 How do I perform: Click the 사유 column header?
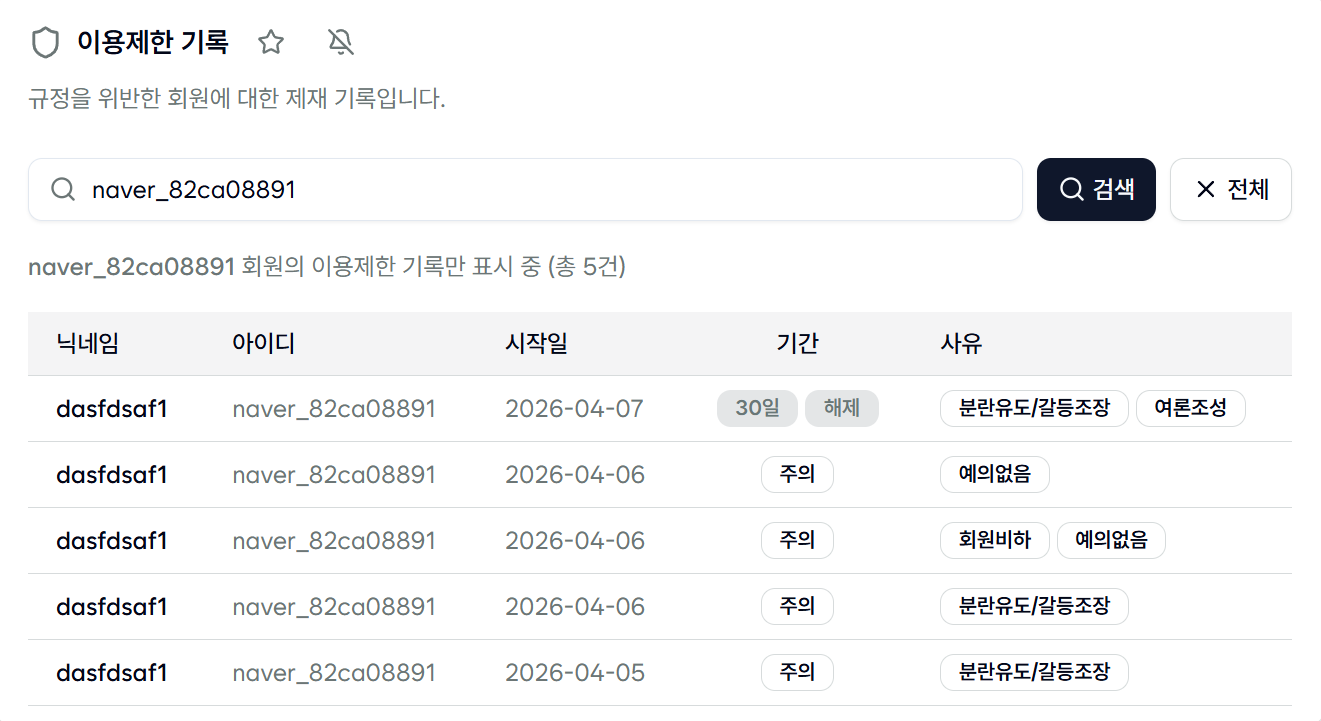tap(961, 344)
